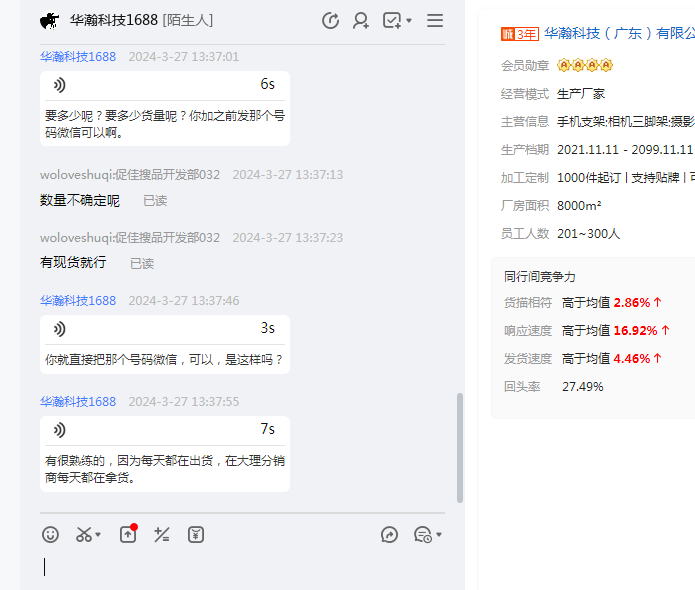
Task: Expand the message-check dropdown in header
Action: click(x=409, y=22)
